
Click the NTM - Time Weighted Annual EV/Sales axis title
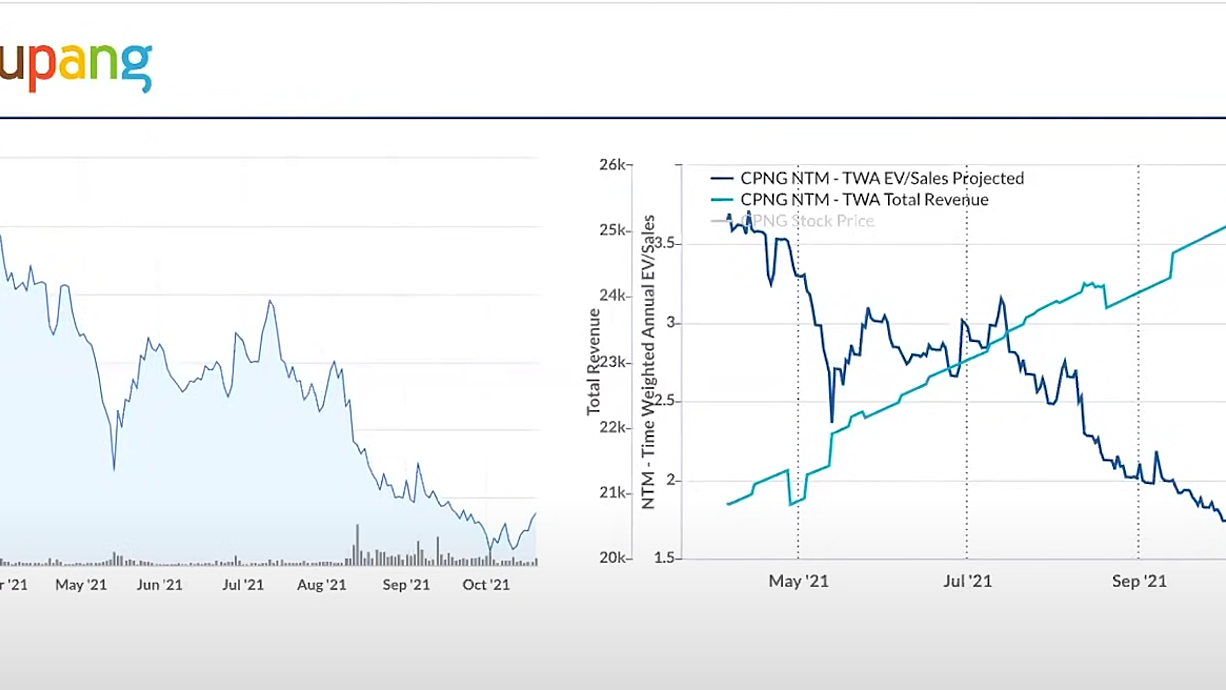pos(648,362)
